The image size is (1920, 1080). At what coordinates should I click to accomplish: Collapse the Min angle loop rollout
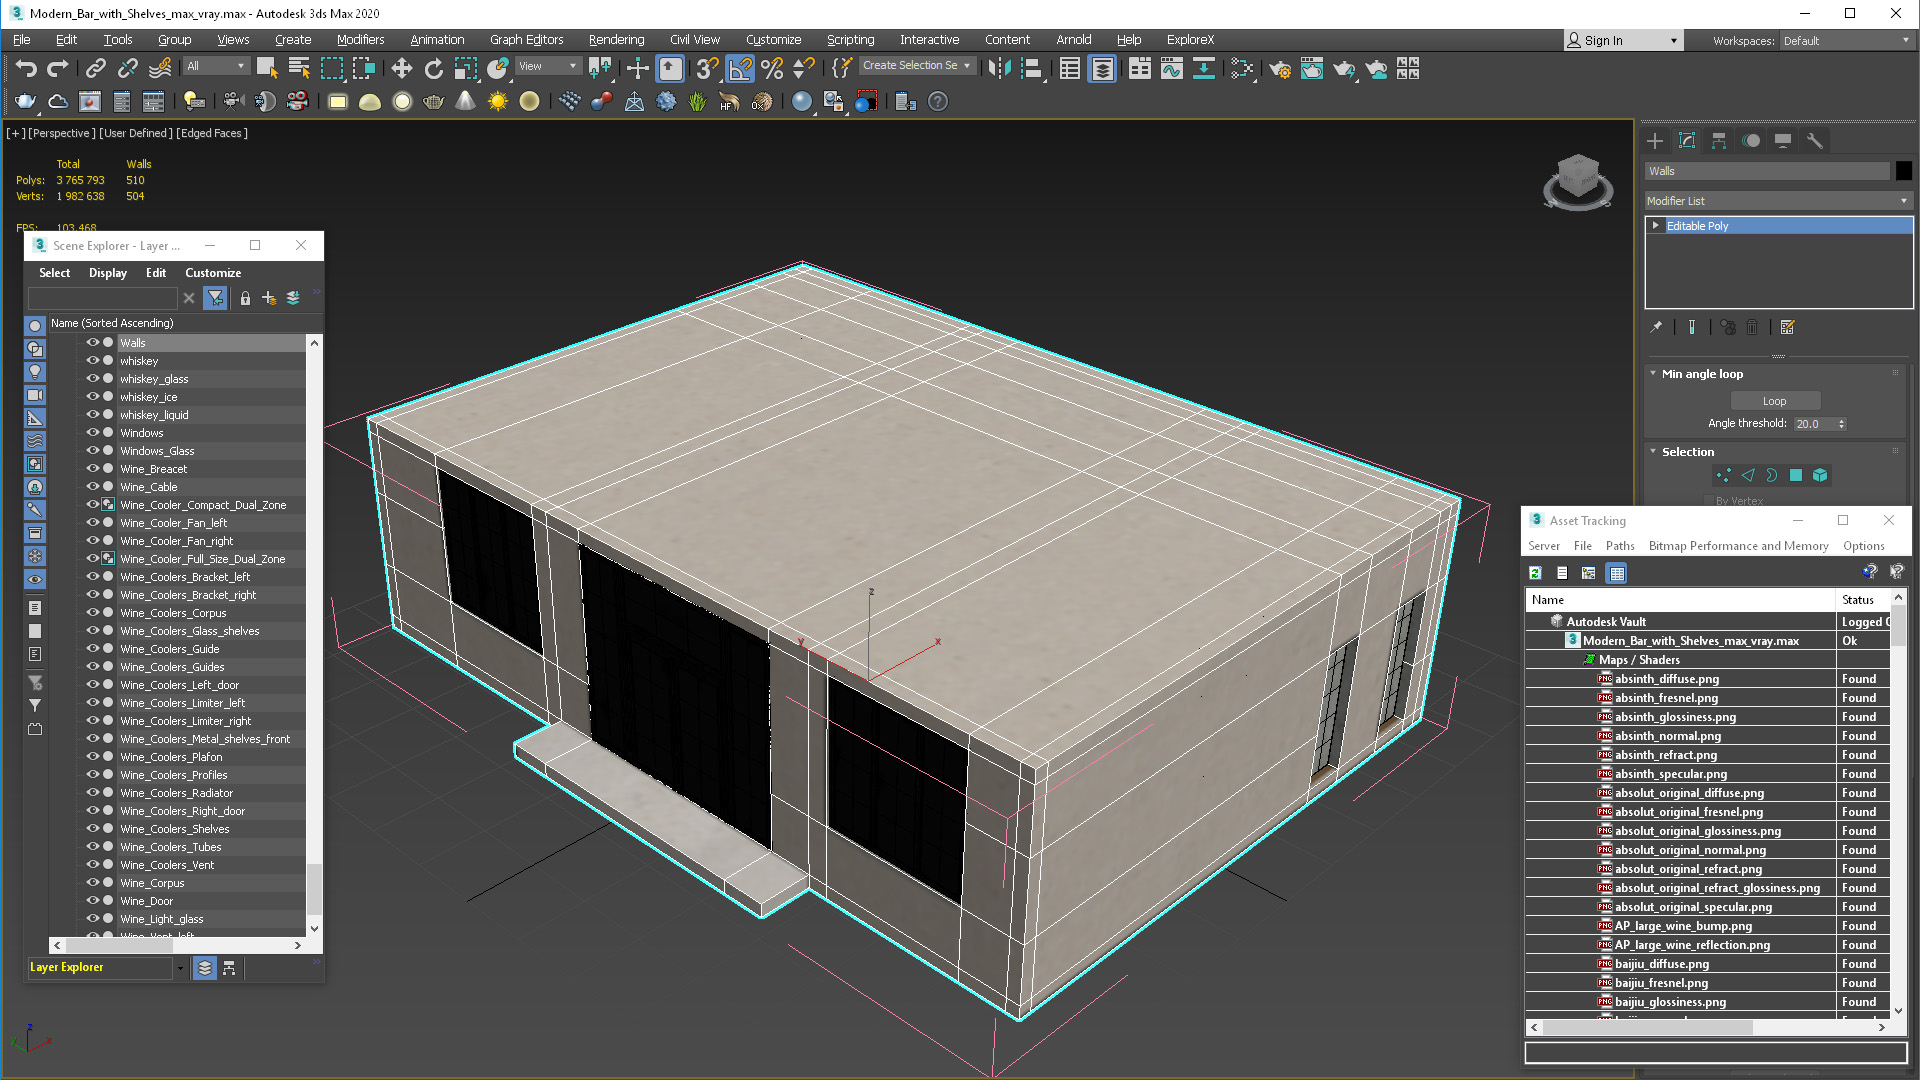1653,374
